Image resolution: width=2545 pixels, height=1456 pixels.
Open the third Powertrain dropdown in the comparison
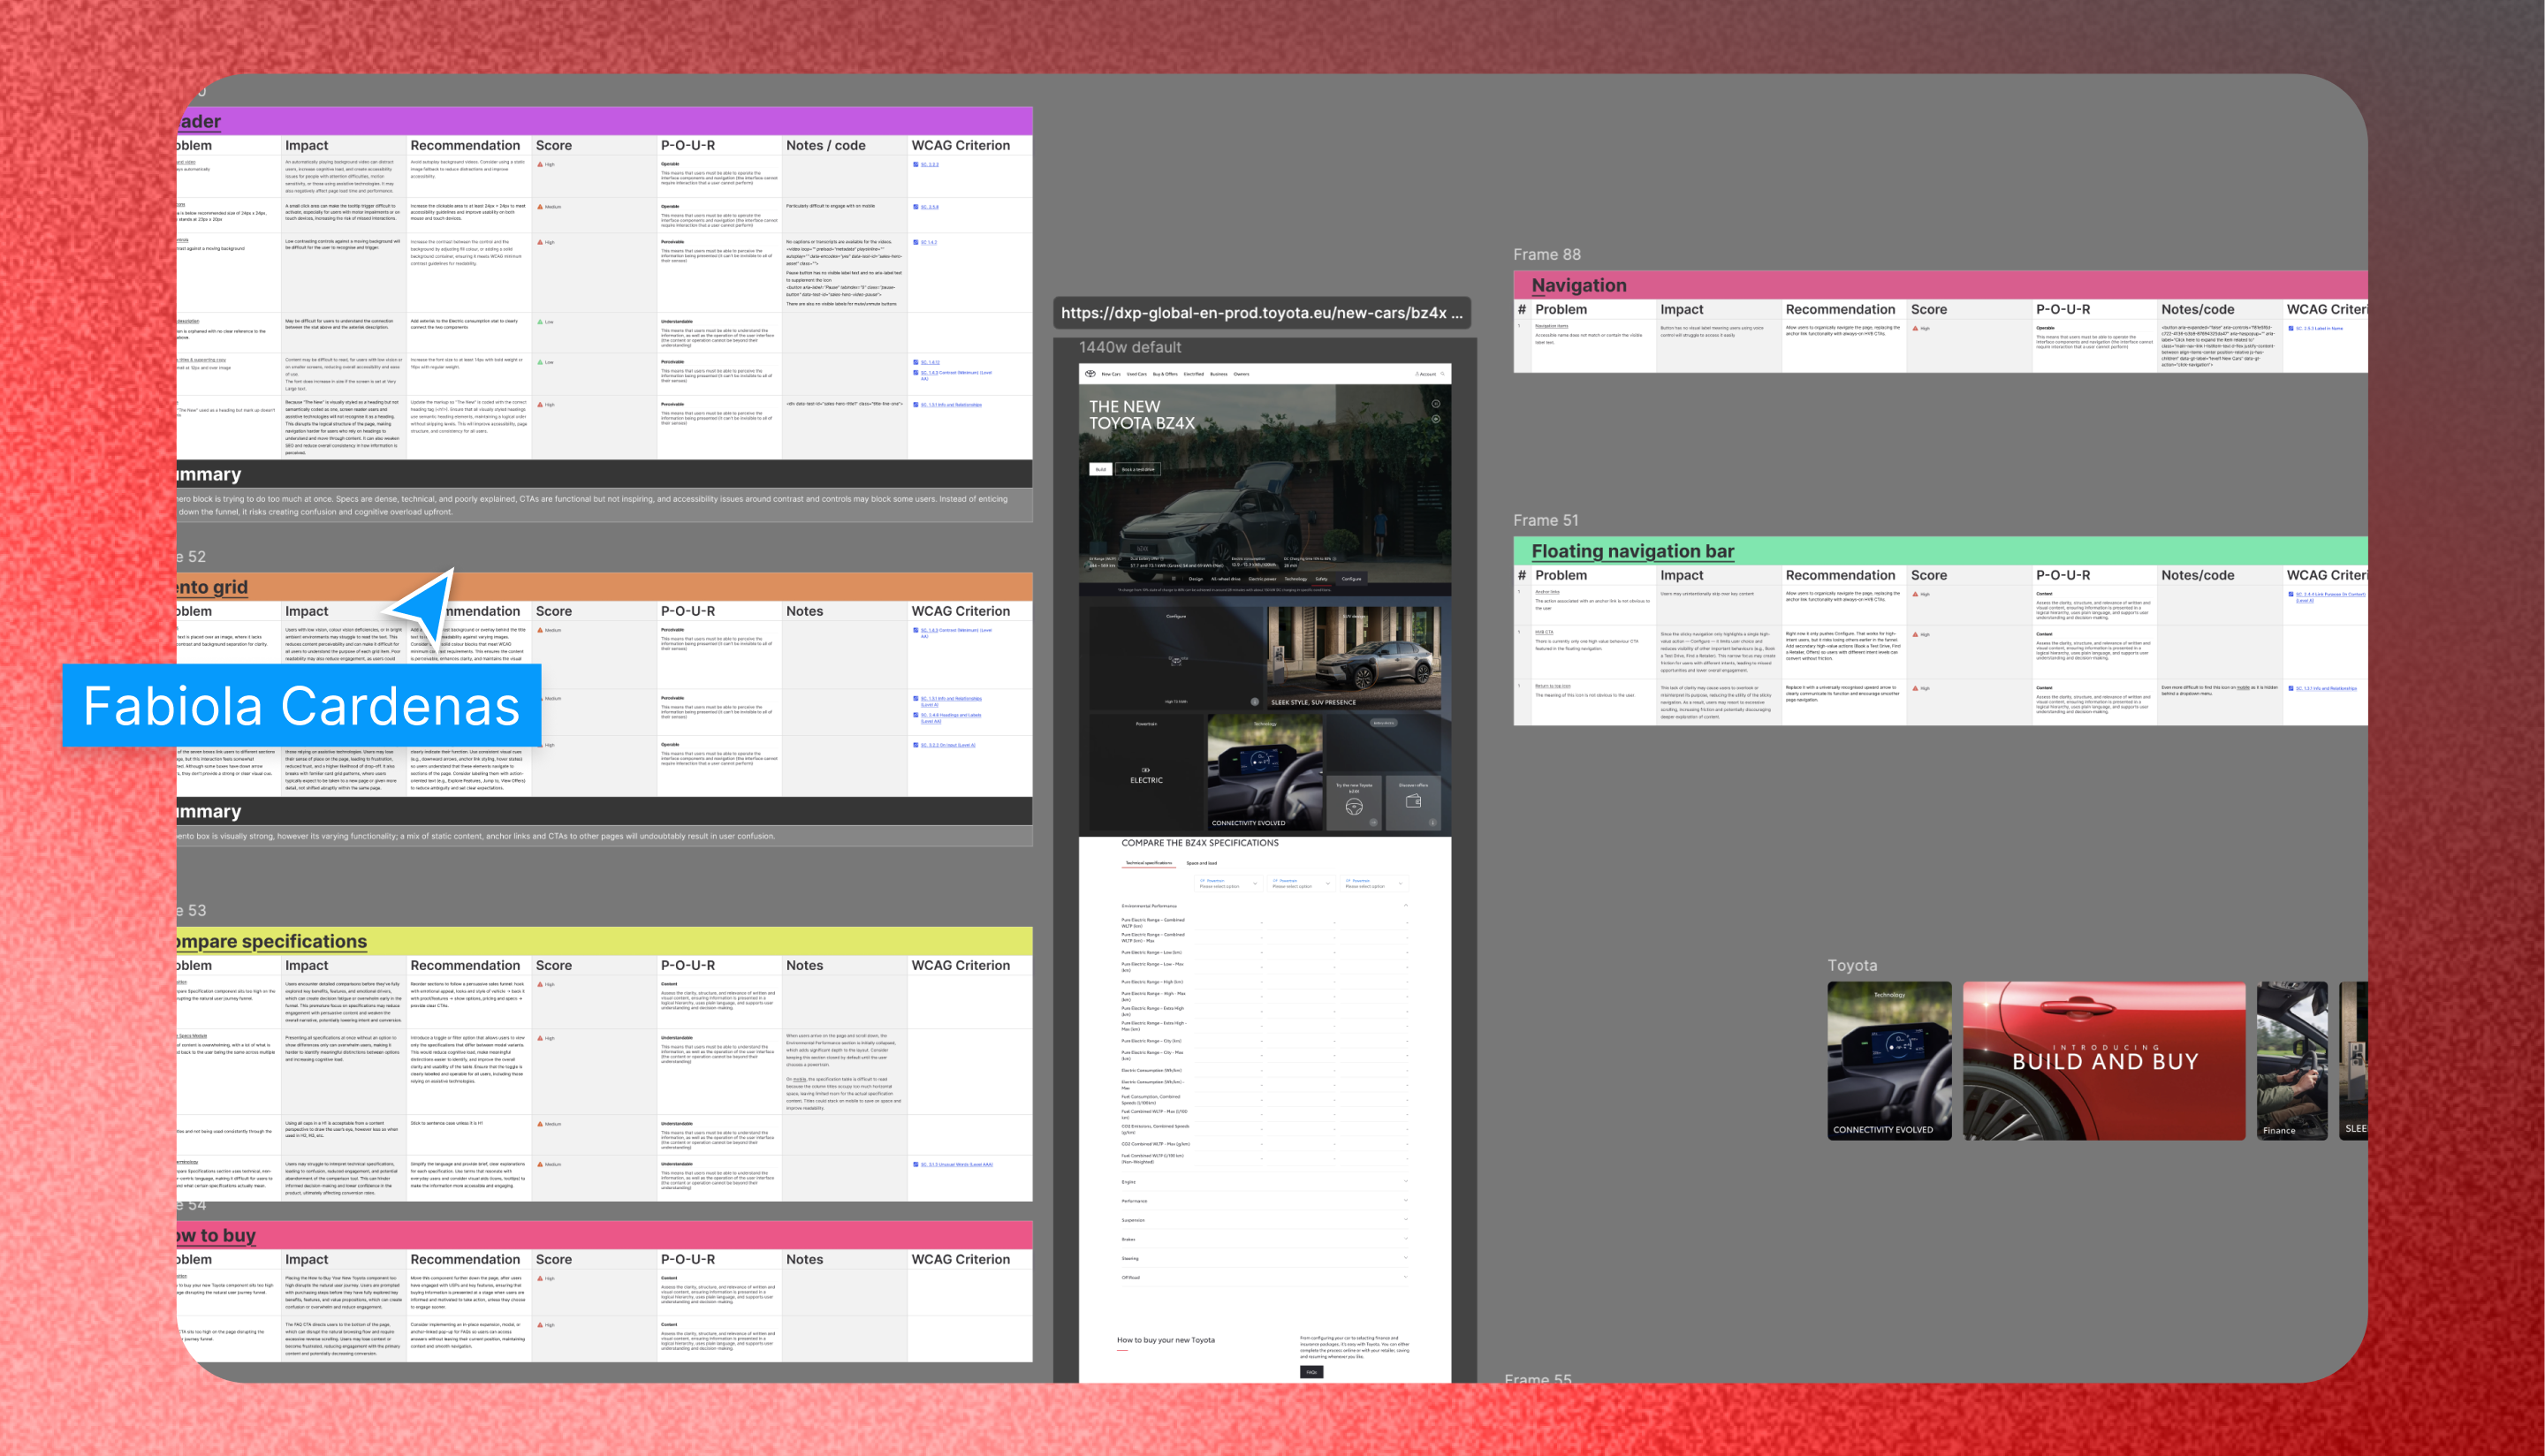[x=1374, y=883]
